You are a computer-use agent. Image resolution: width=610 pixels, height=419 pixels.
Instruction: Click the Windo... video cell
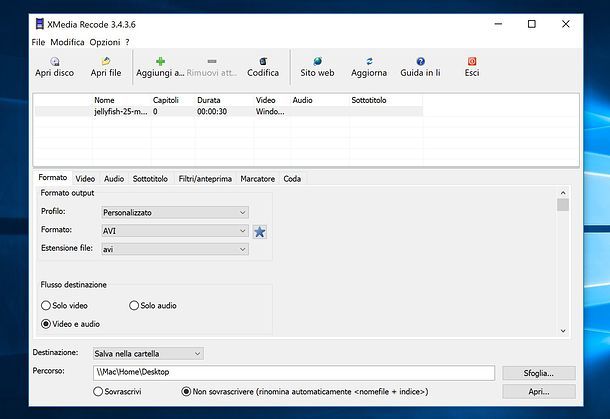[x=270, y=112]
